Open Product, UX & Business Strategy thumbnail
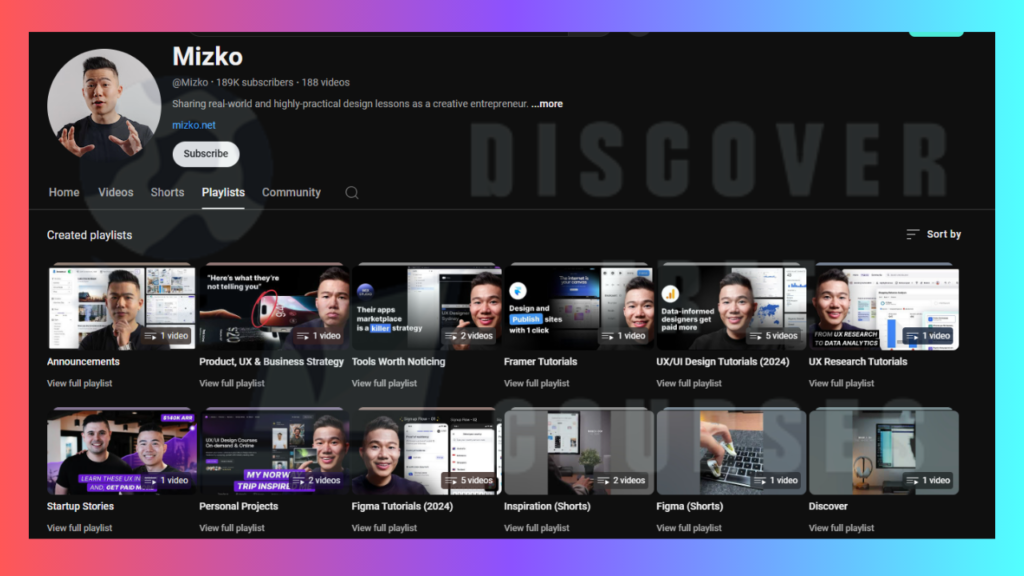Image resolution: width=1024 pixels, height=576 pixels. [x=274, y=307]
